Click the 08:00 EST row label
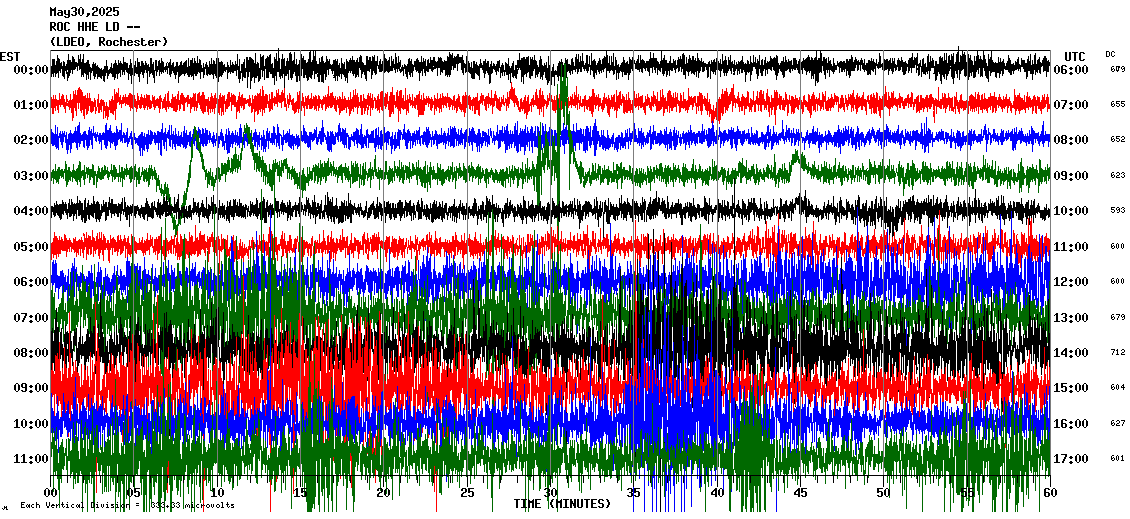 [32, 353]
